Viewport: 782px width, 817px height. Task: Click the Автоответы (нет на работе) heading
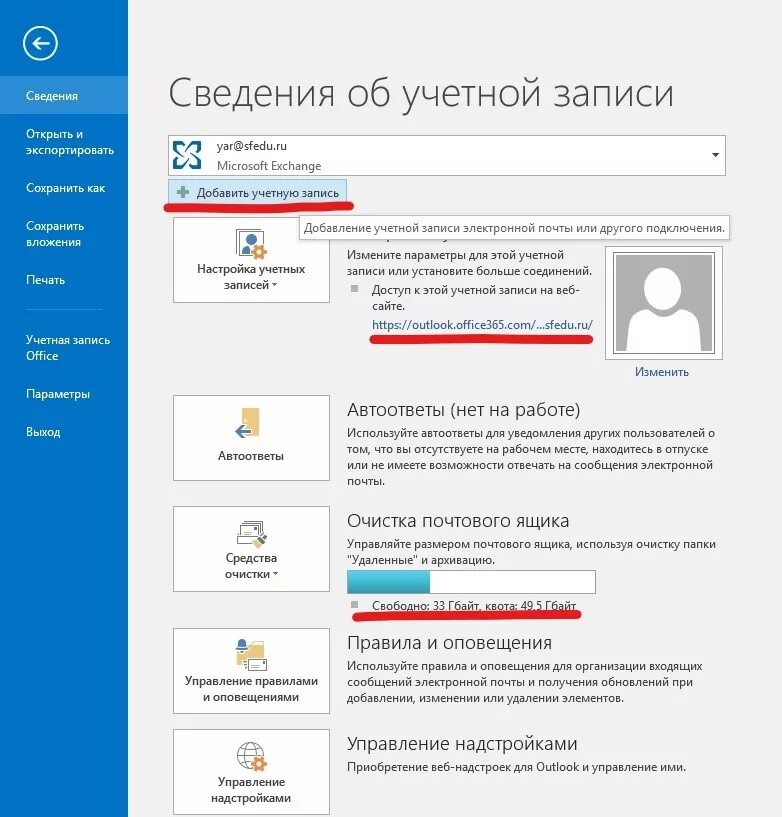coord(463,410)
